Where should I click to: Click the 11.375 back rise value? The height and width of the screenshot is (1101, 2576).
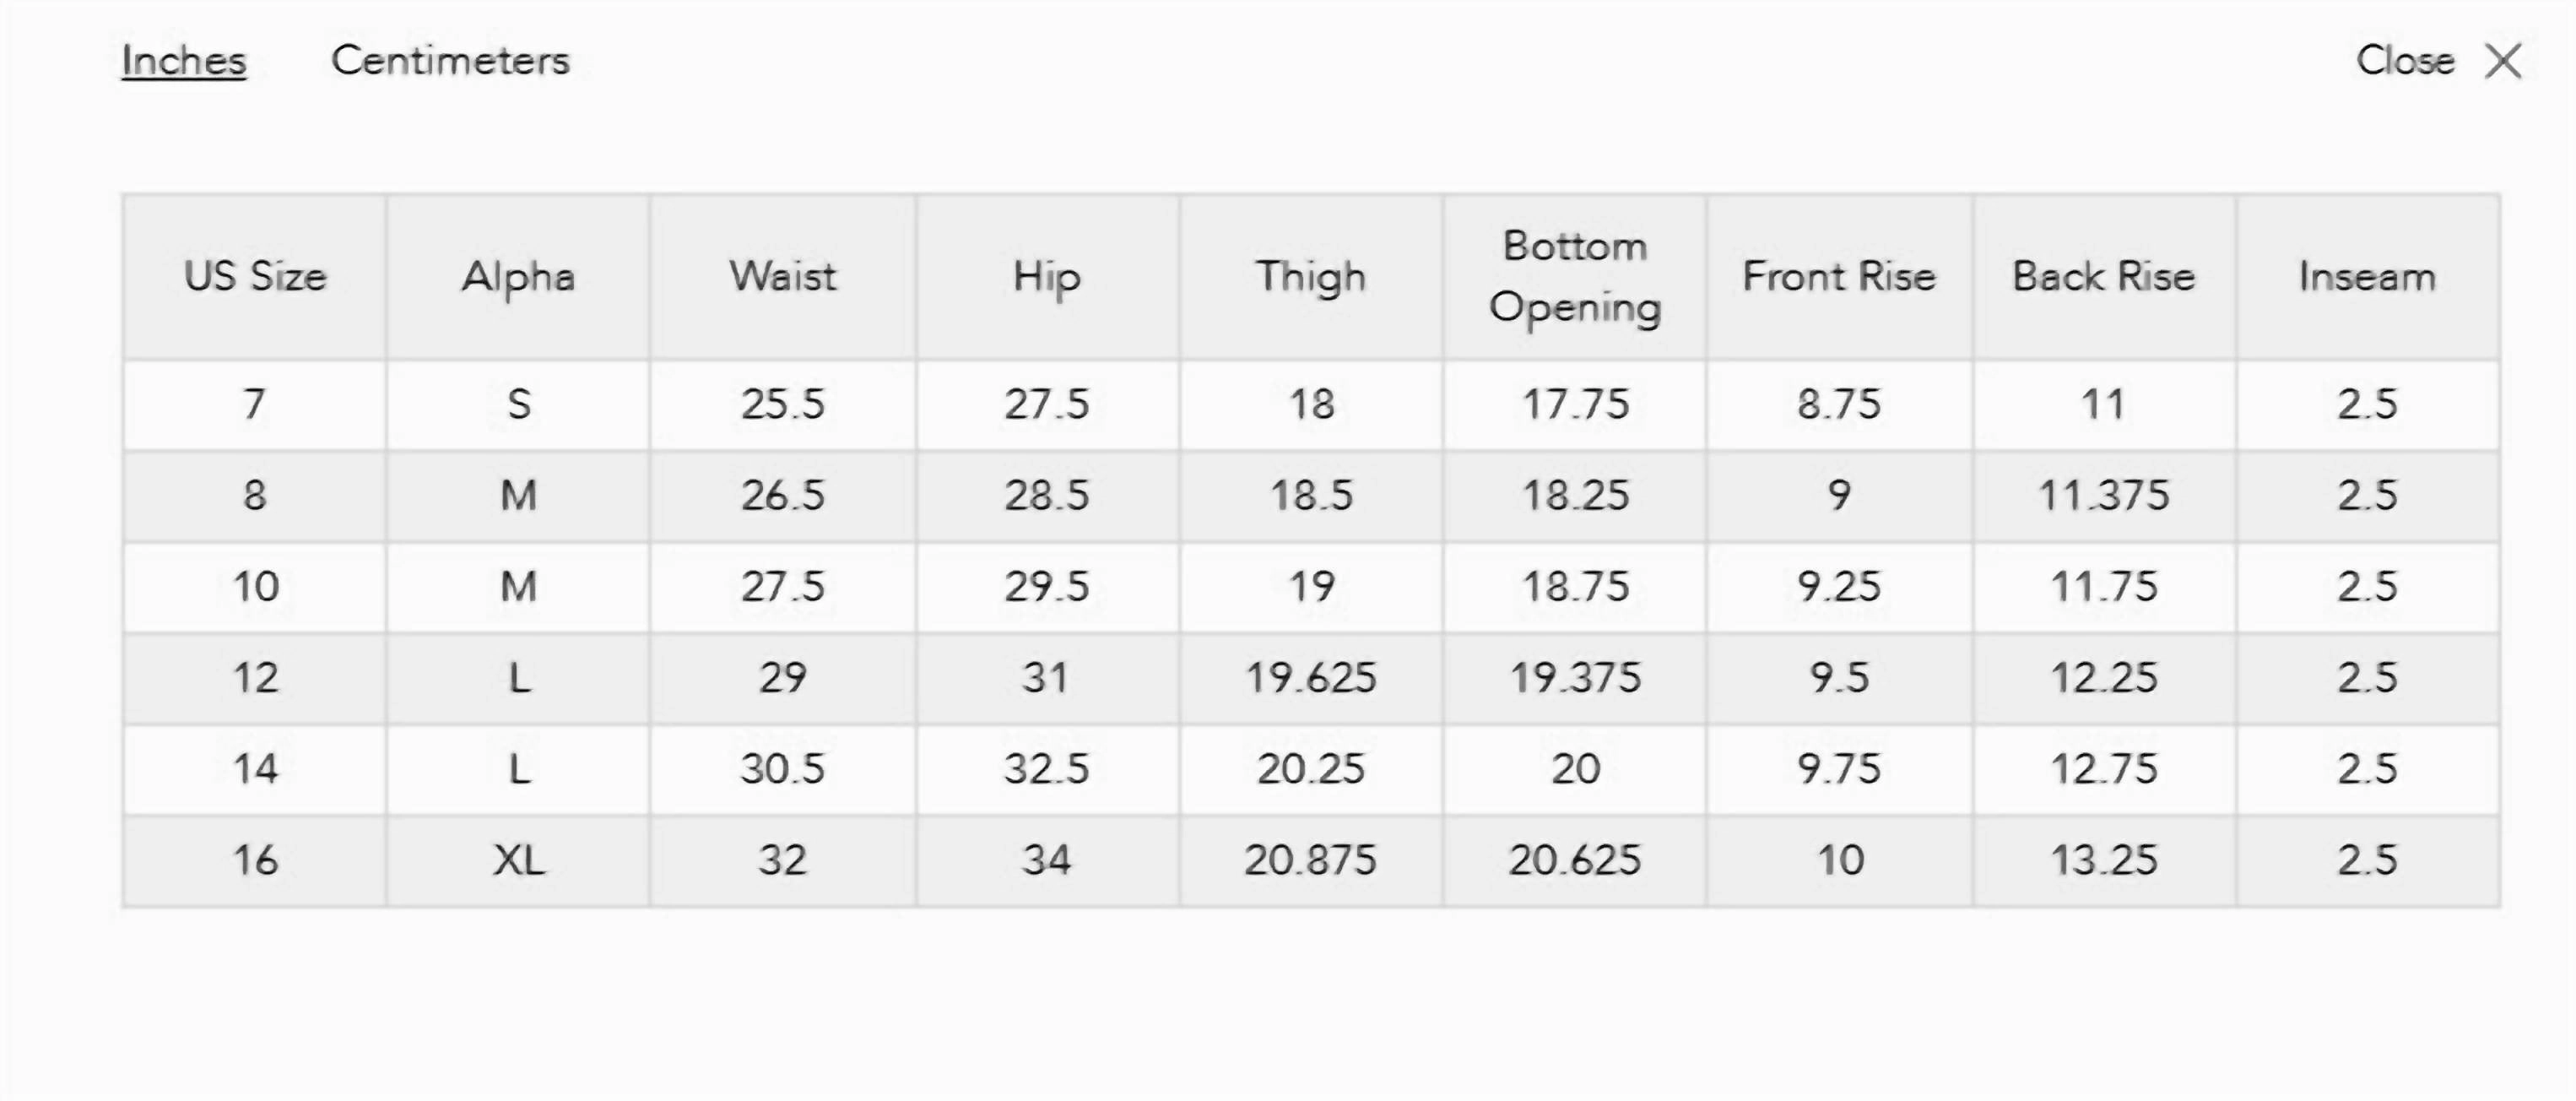[2104, 496]
